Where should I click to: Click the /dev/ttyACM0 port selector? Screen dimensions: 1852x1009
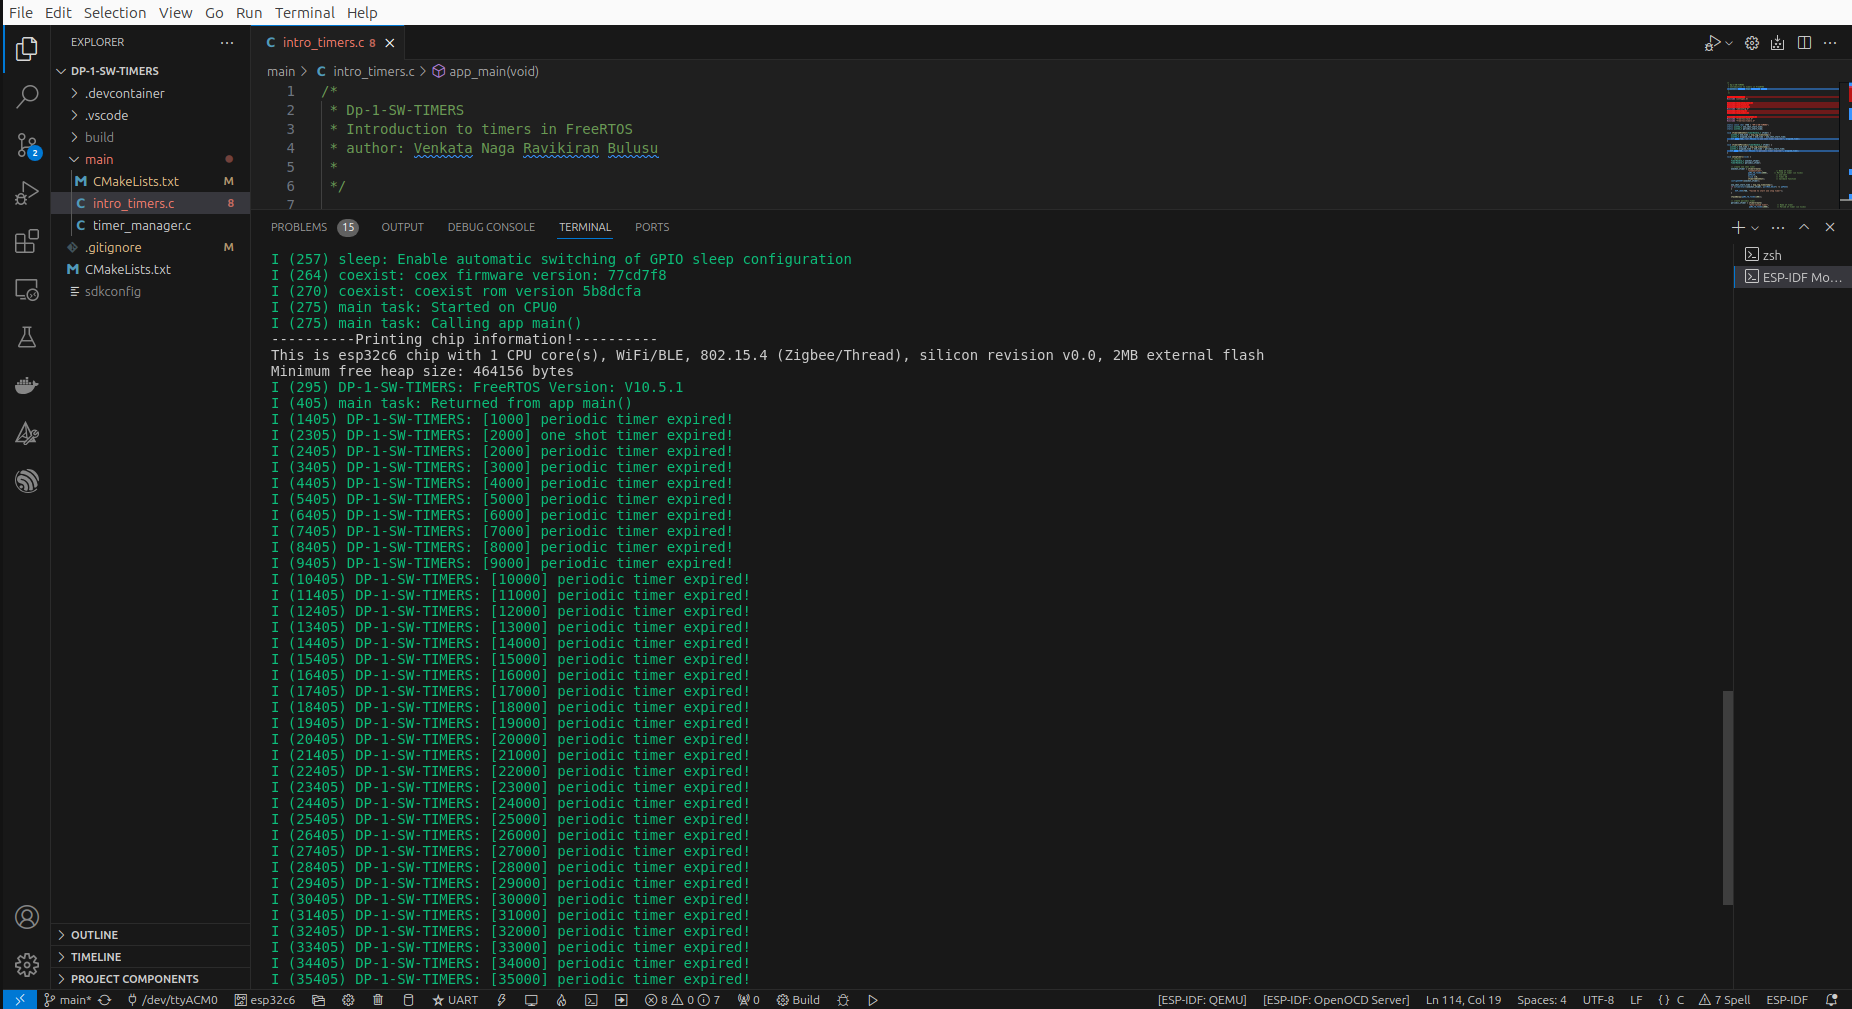tap(173, 1000)
